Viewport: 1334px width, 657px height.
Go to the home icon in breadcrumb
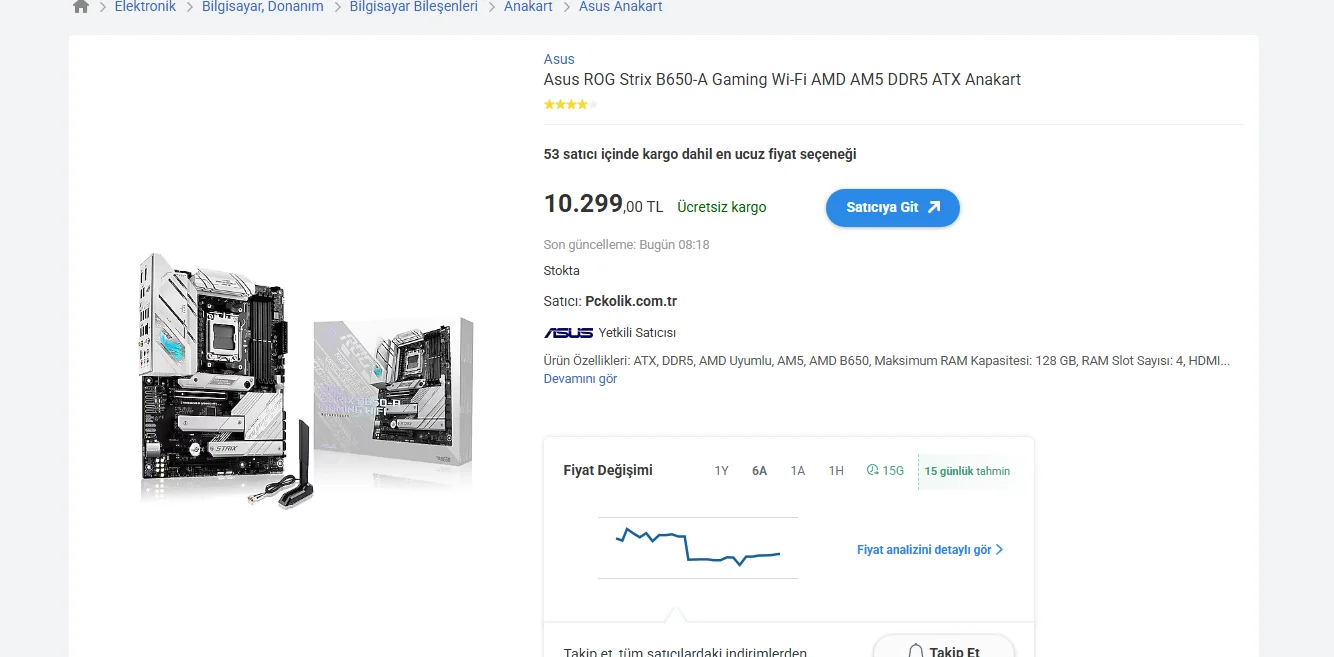pos(81,6)
